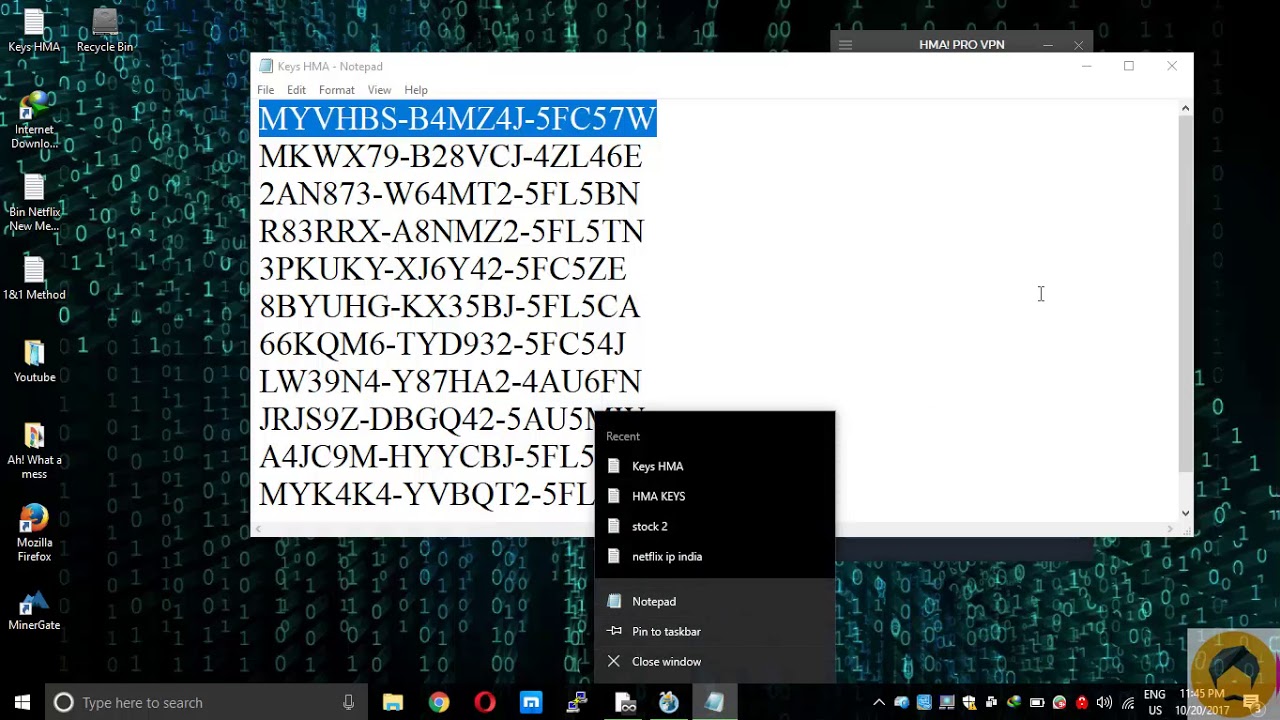Open recent file Keys HMA
Viewport: 1280px width, 720px height.
coord(715,466)
